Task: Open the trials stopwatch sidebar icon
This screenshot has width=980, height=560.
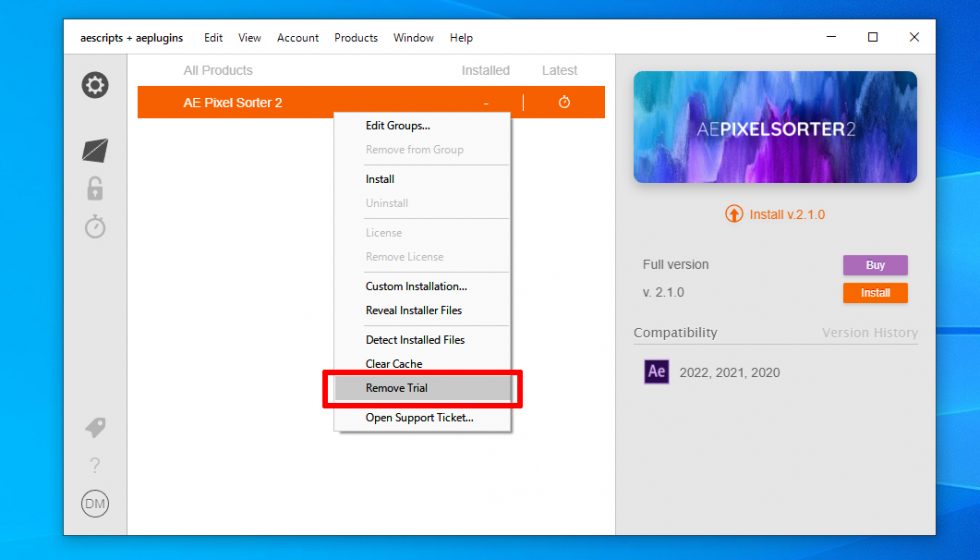Action: [x=95, y=227]
